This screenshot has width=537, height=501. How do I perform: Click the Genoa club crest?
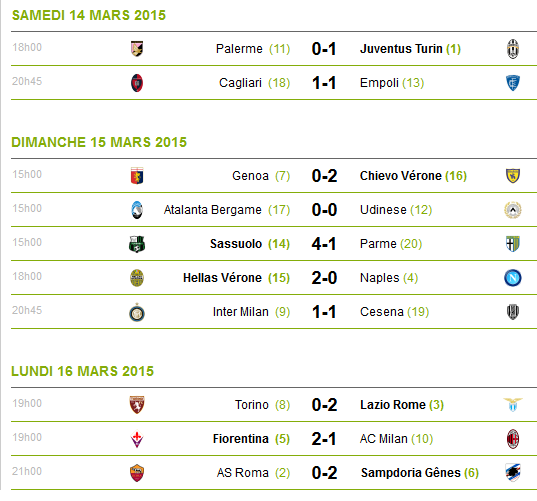pyautogui.click(x=137, y=176)
